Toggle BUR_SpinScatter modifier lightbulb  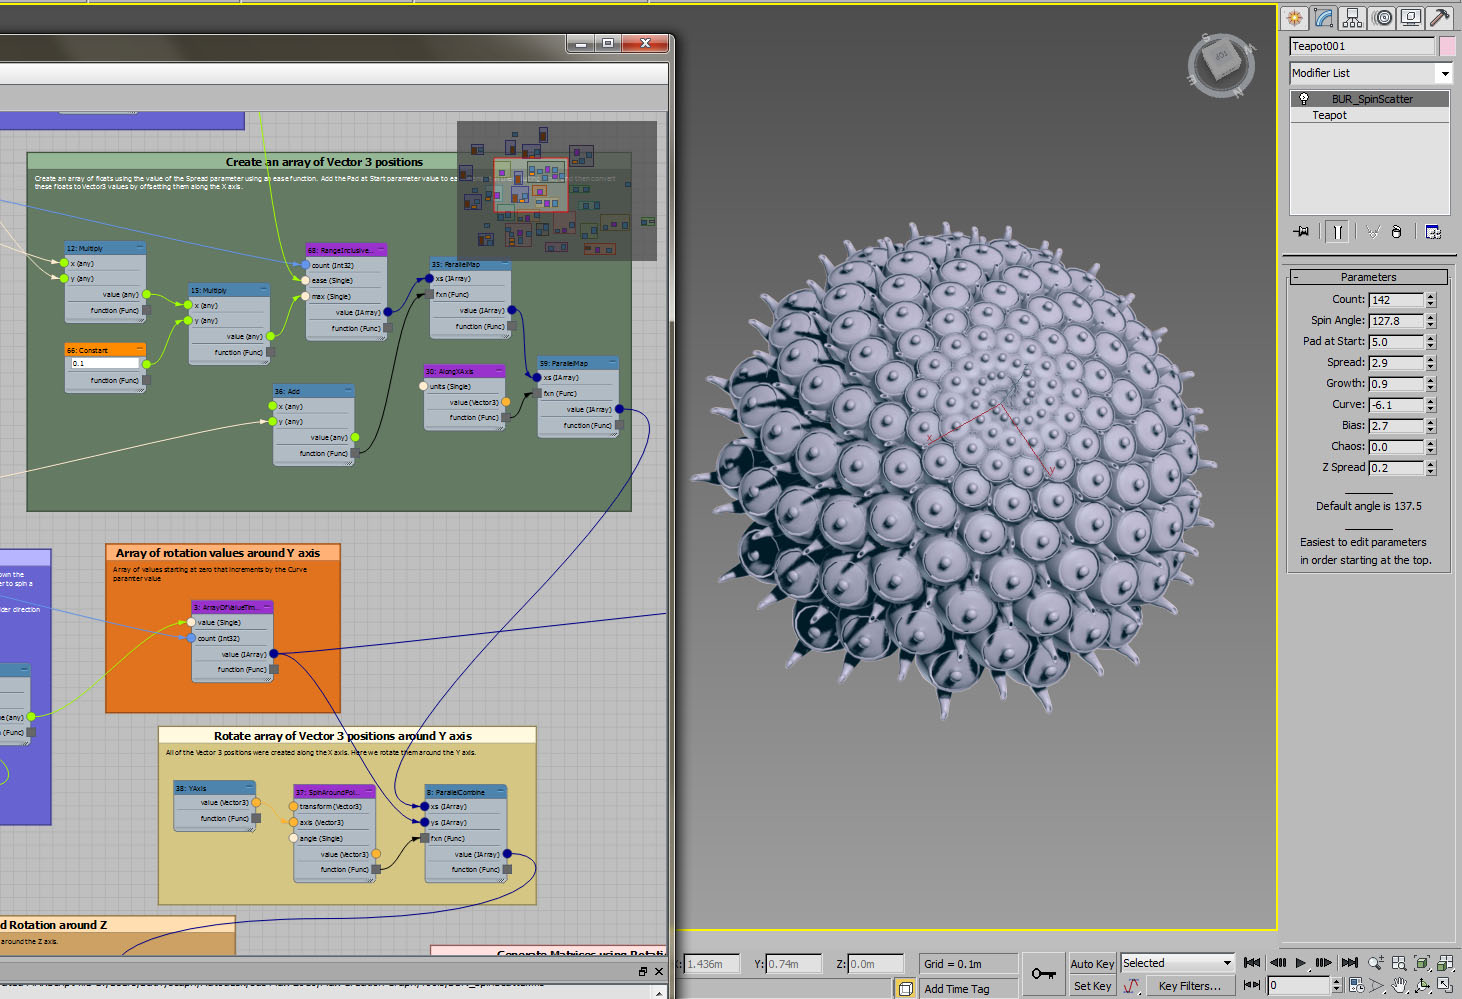coord(1304,99)
